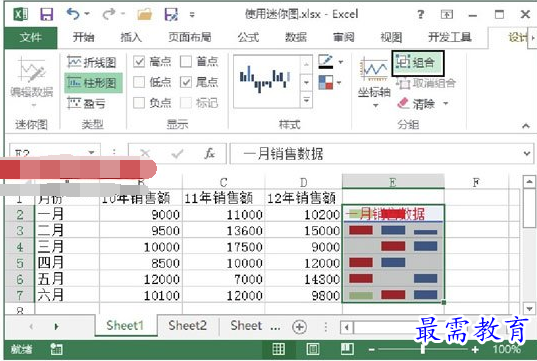Screen dimensions: 537x361
Task: Click the Excel application icon
Action: 21,14
